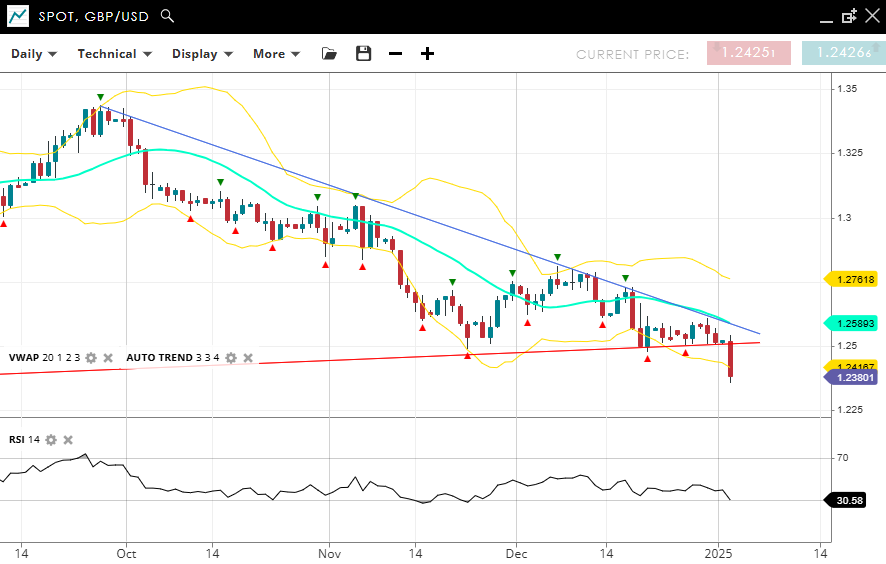Click the sell price 1.2425 button
886x564 pixels.
coord(748,54)
